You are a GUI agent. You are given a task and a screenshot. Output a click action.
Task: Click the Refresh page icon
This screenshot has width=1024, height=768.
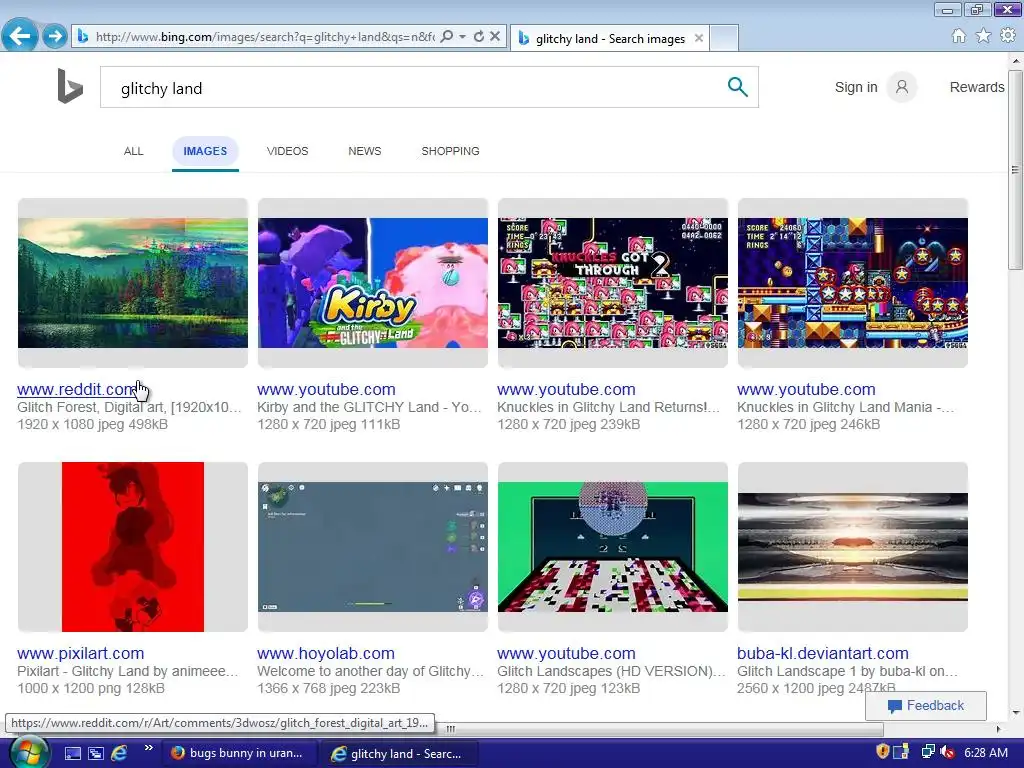point(479,37)
